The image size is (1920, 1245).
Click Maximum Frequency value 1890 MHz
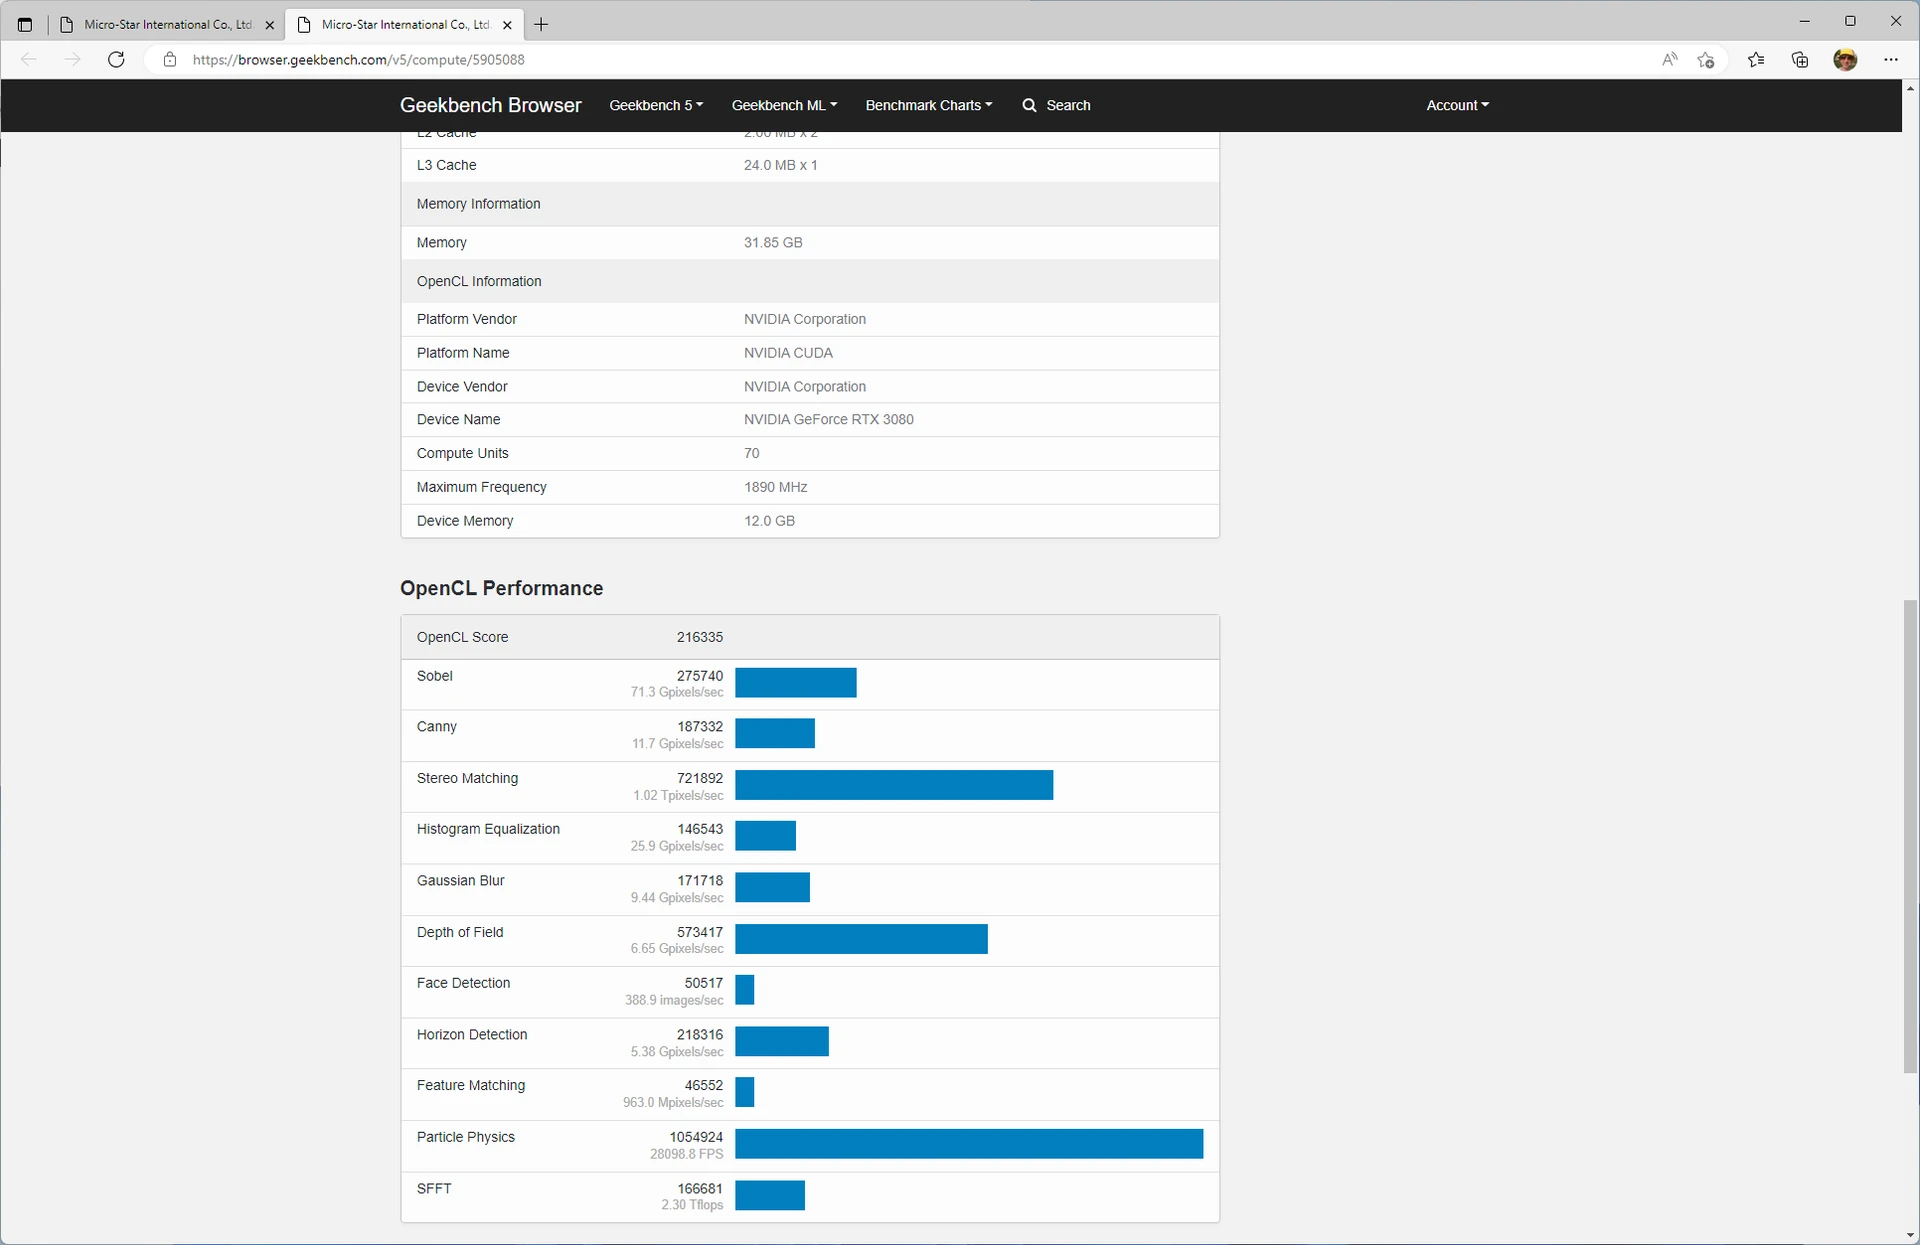[775, 488]
